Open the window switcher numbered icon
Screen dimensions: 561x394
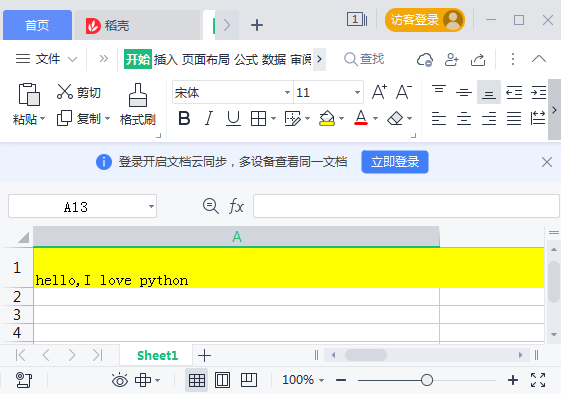(357, 19)
